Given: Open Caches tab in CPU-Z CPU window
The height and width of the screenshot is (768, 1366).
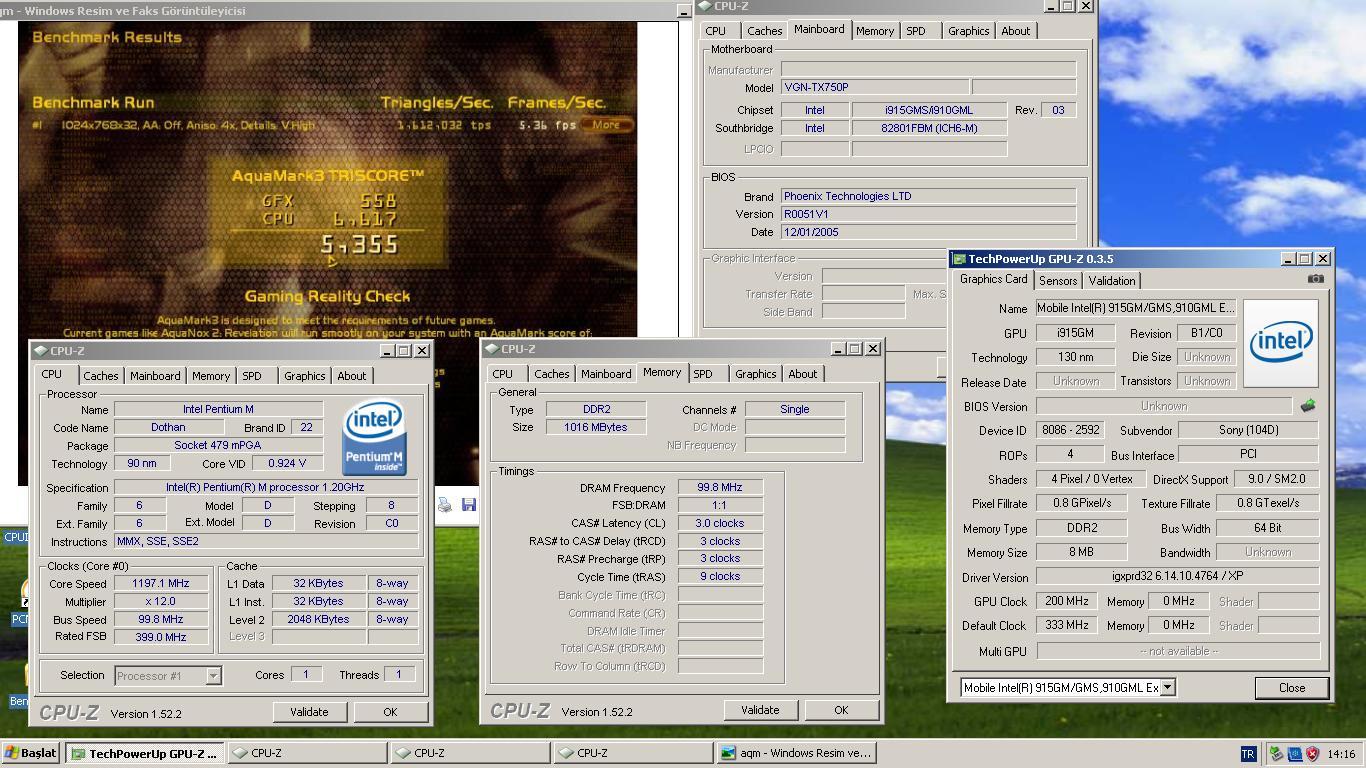Looking at the screenshot, I should [x=100, y=376].
